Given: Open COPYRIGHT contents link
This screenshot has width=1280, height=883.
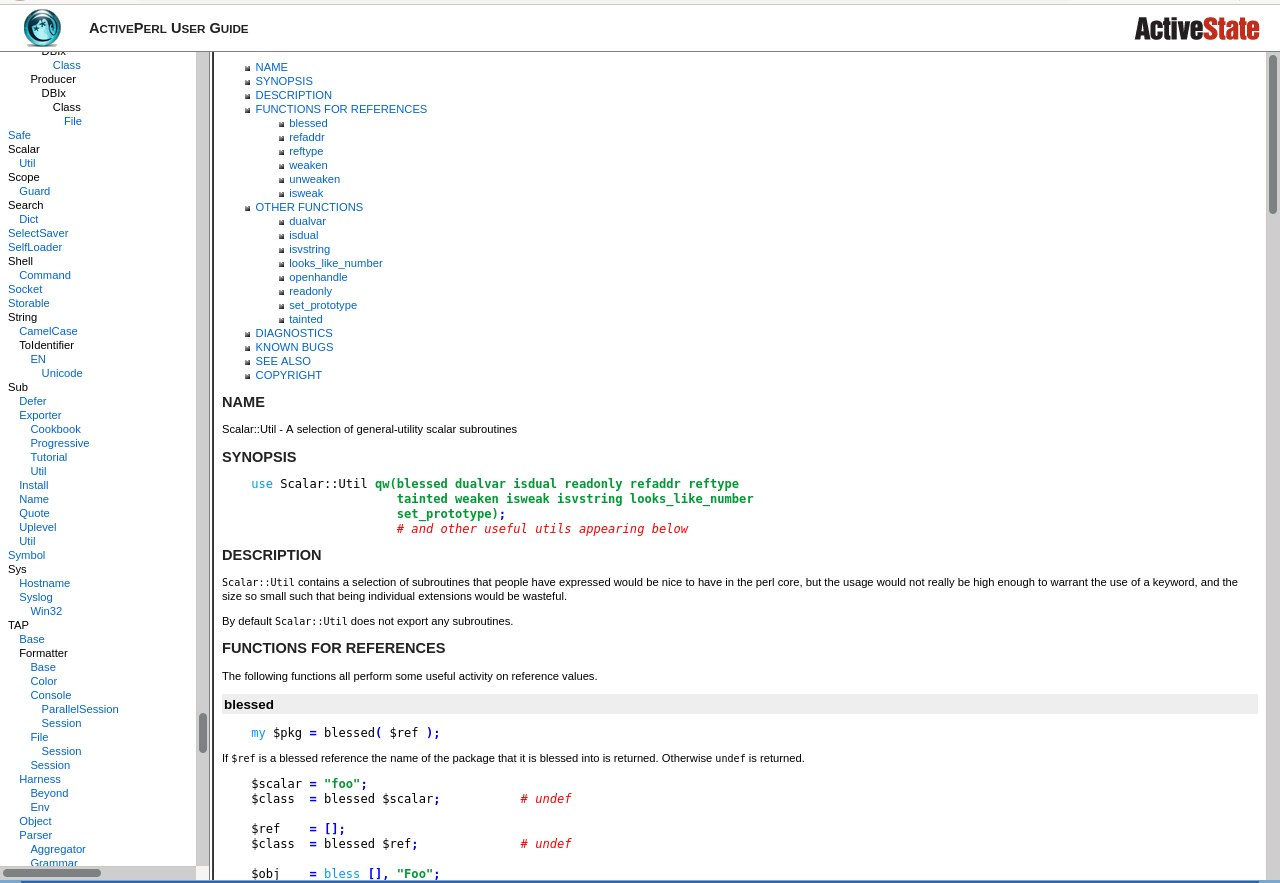Looking at the screenshot, I should tap(288, 375).
